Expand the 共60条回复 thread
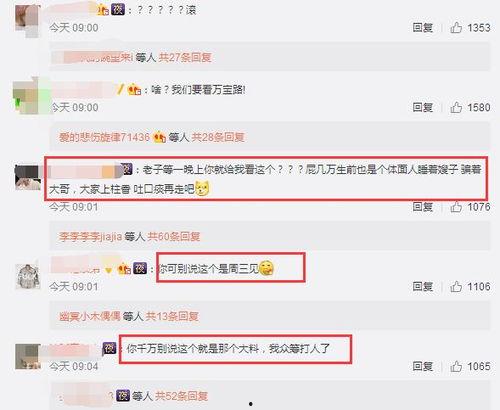Viewport: 500px width, 410px height. point(174,237)
